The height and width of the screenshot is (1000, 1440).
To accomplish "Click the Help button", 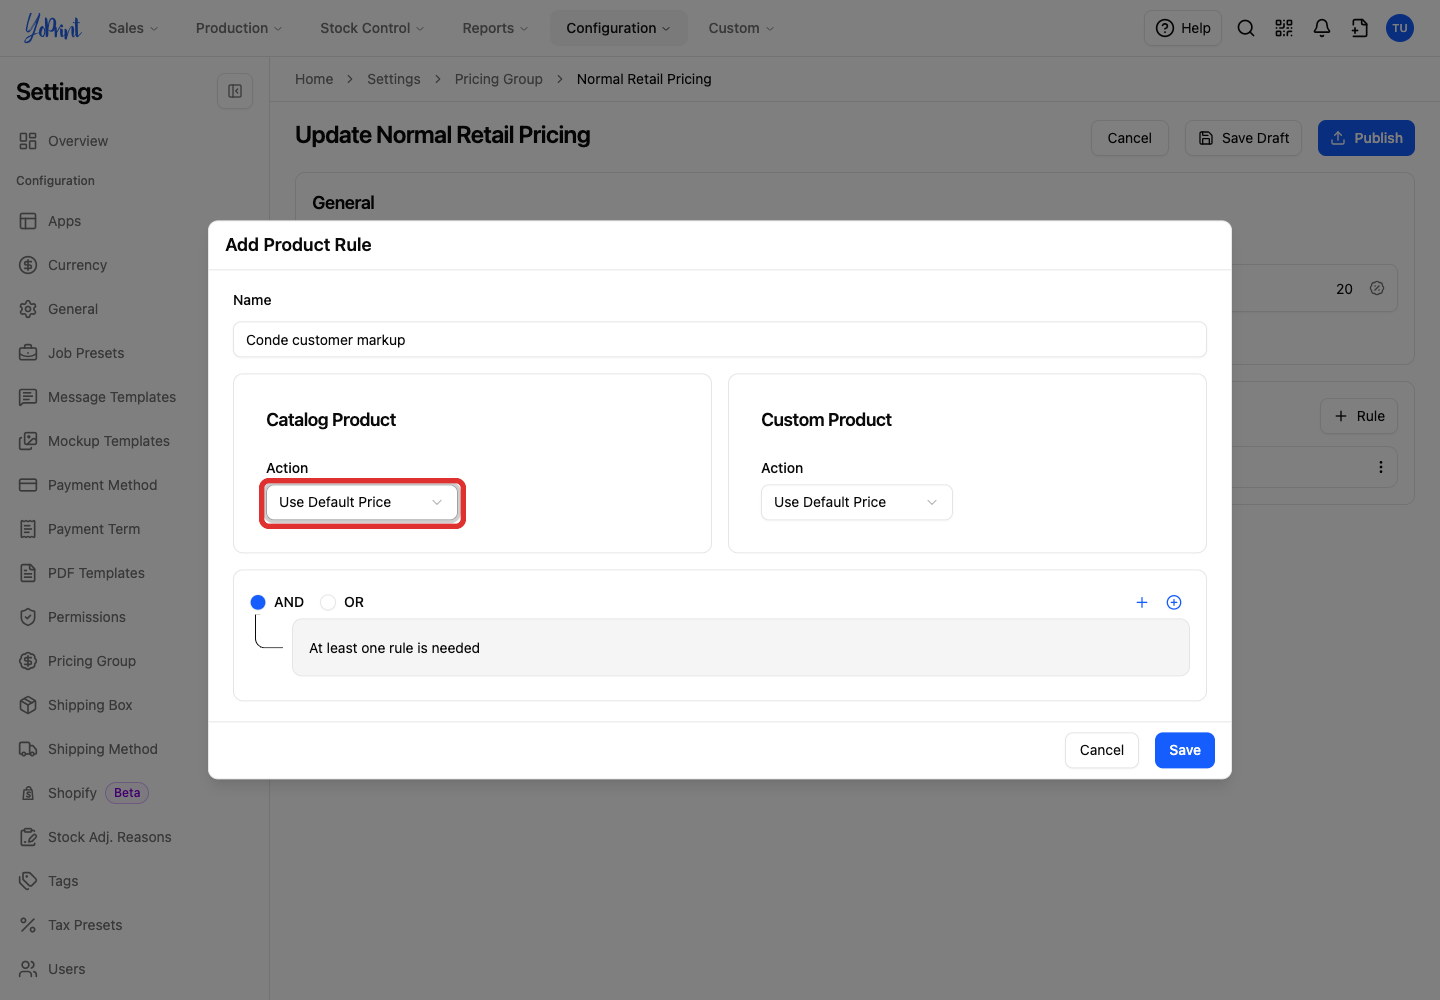I will tap(1183, 28).
